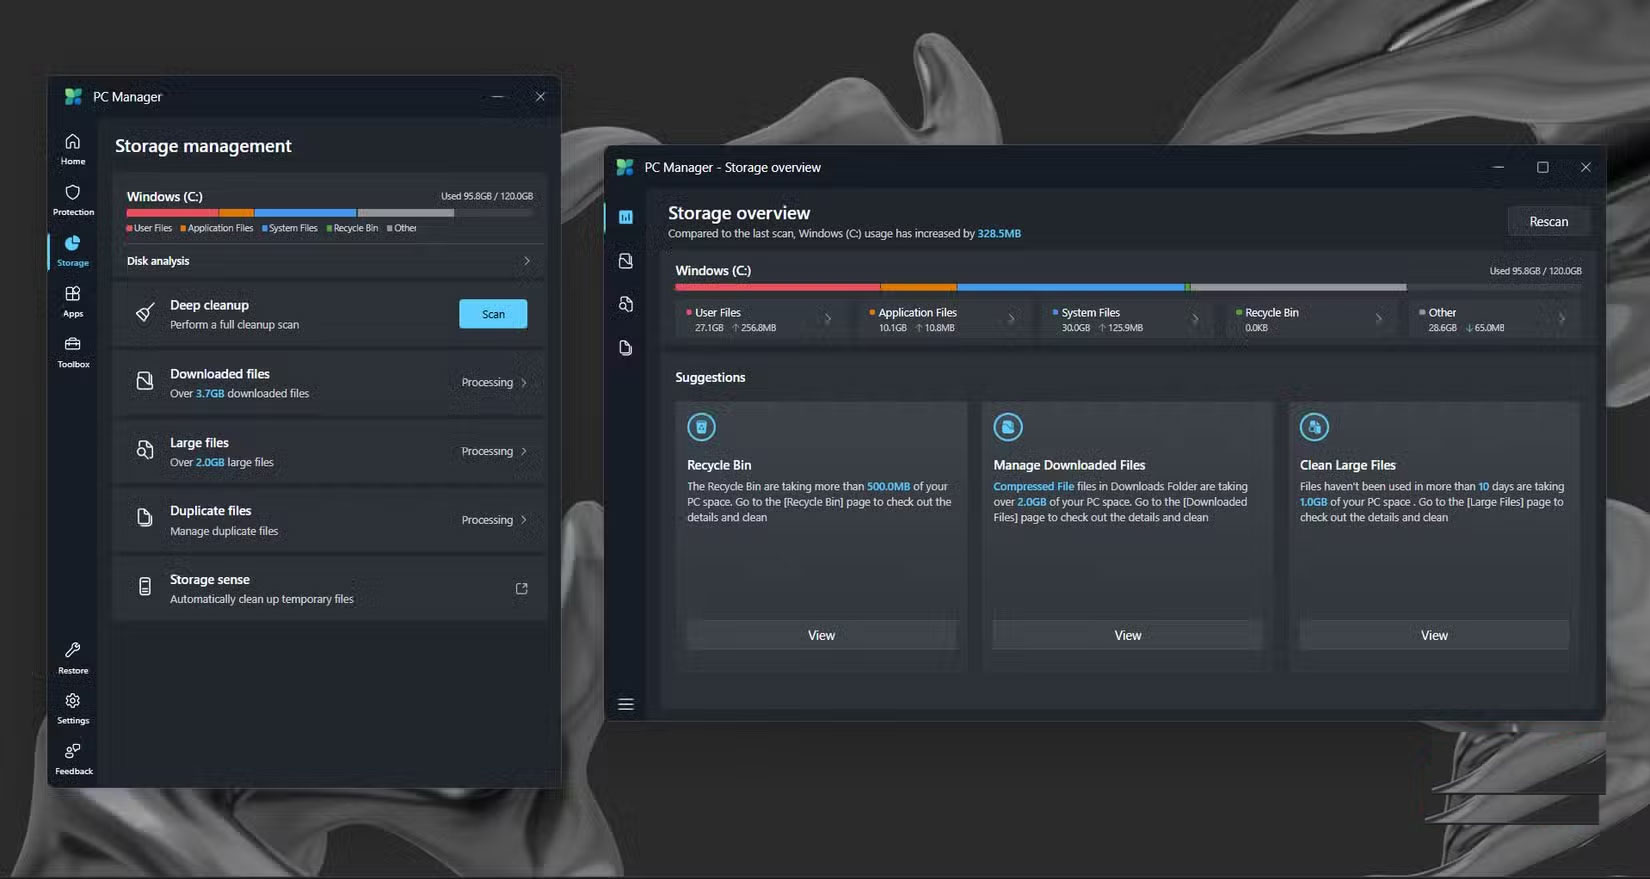Viewport: 1650px width, 879px height.
Task: Expand System Files category details
Action: click(1194, 319)
